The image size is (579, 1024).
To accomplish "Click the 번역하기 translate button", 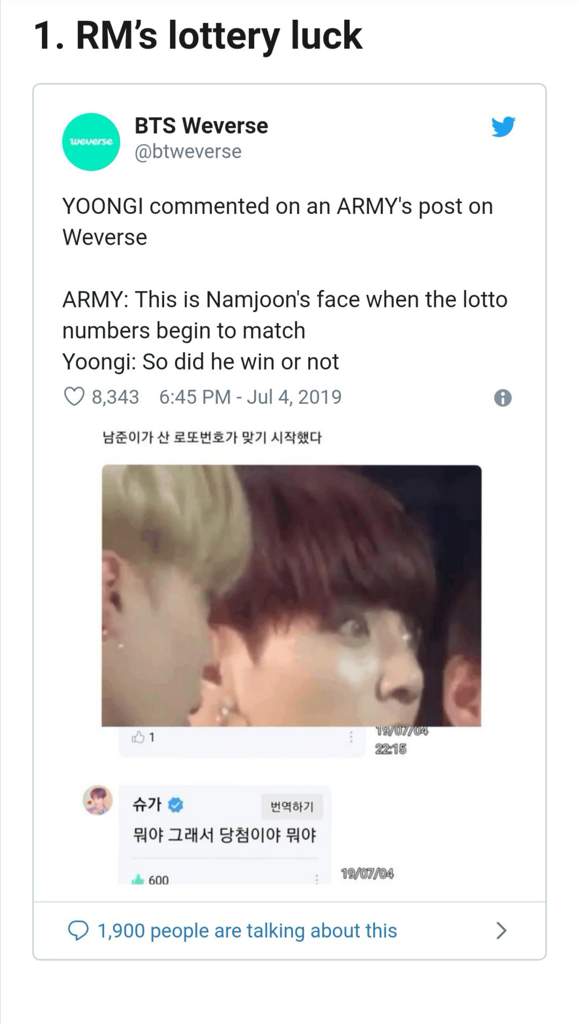I will pos(292,807).
